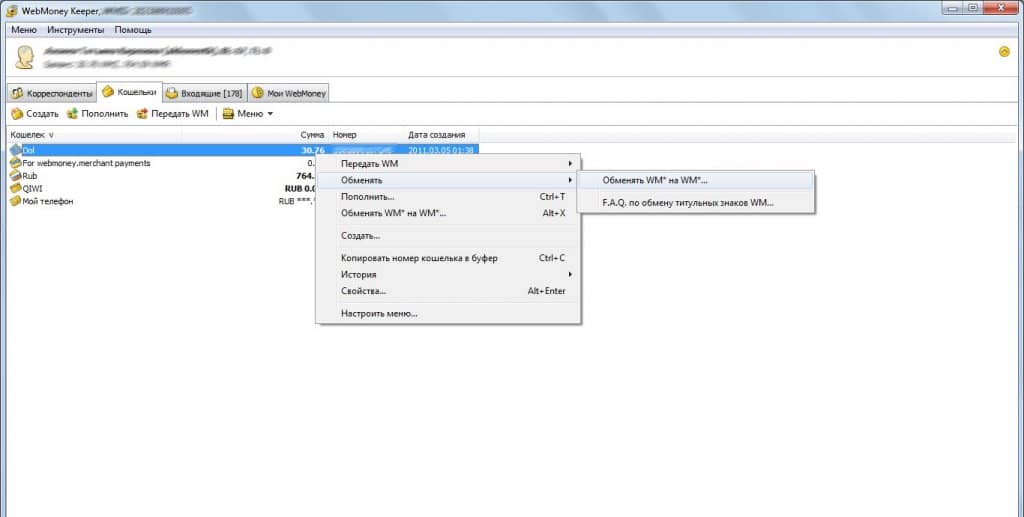Screen dimensions: 1024x517
Task: Switch to the Корреспонденты tab
Action: [52, 93]
